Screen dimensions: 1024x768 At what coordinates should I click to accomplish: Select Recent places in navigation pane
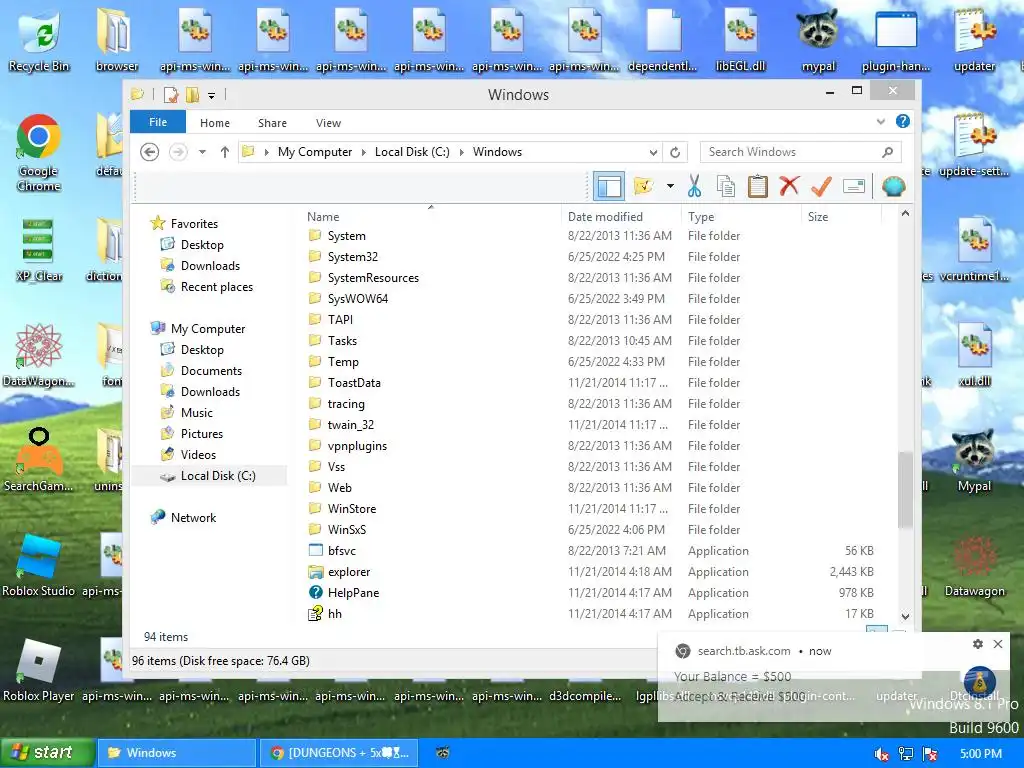(x=216, y=287)
